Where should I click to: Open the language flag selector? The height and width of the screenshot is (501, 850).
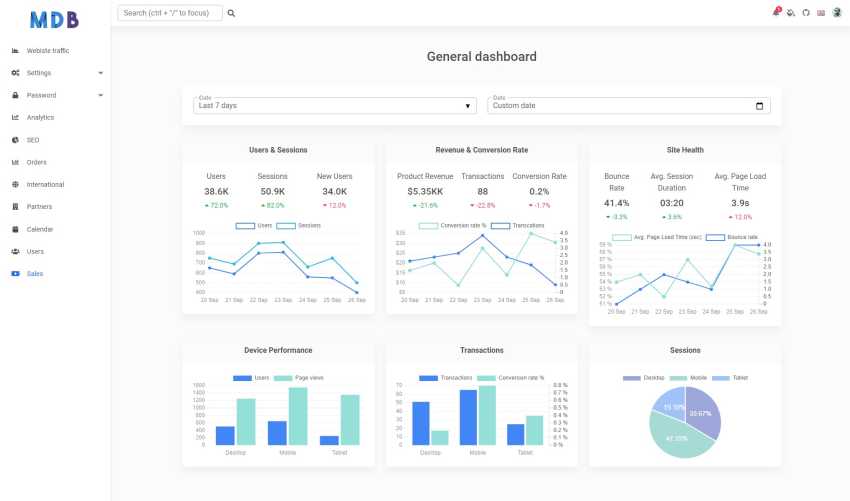coord(821,13)
